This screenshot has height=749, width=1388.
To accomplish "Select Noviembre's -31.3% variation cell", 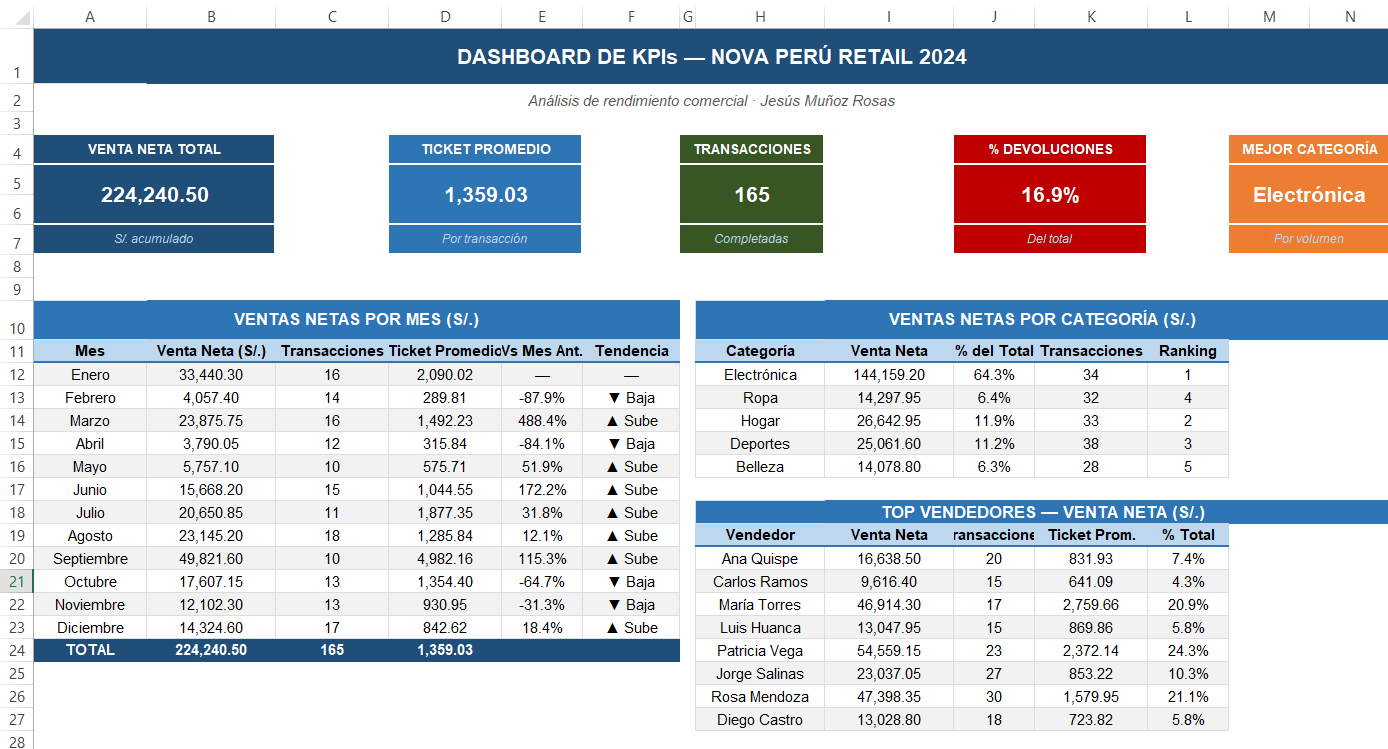I will 542,605.
